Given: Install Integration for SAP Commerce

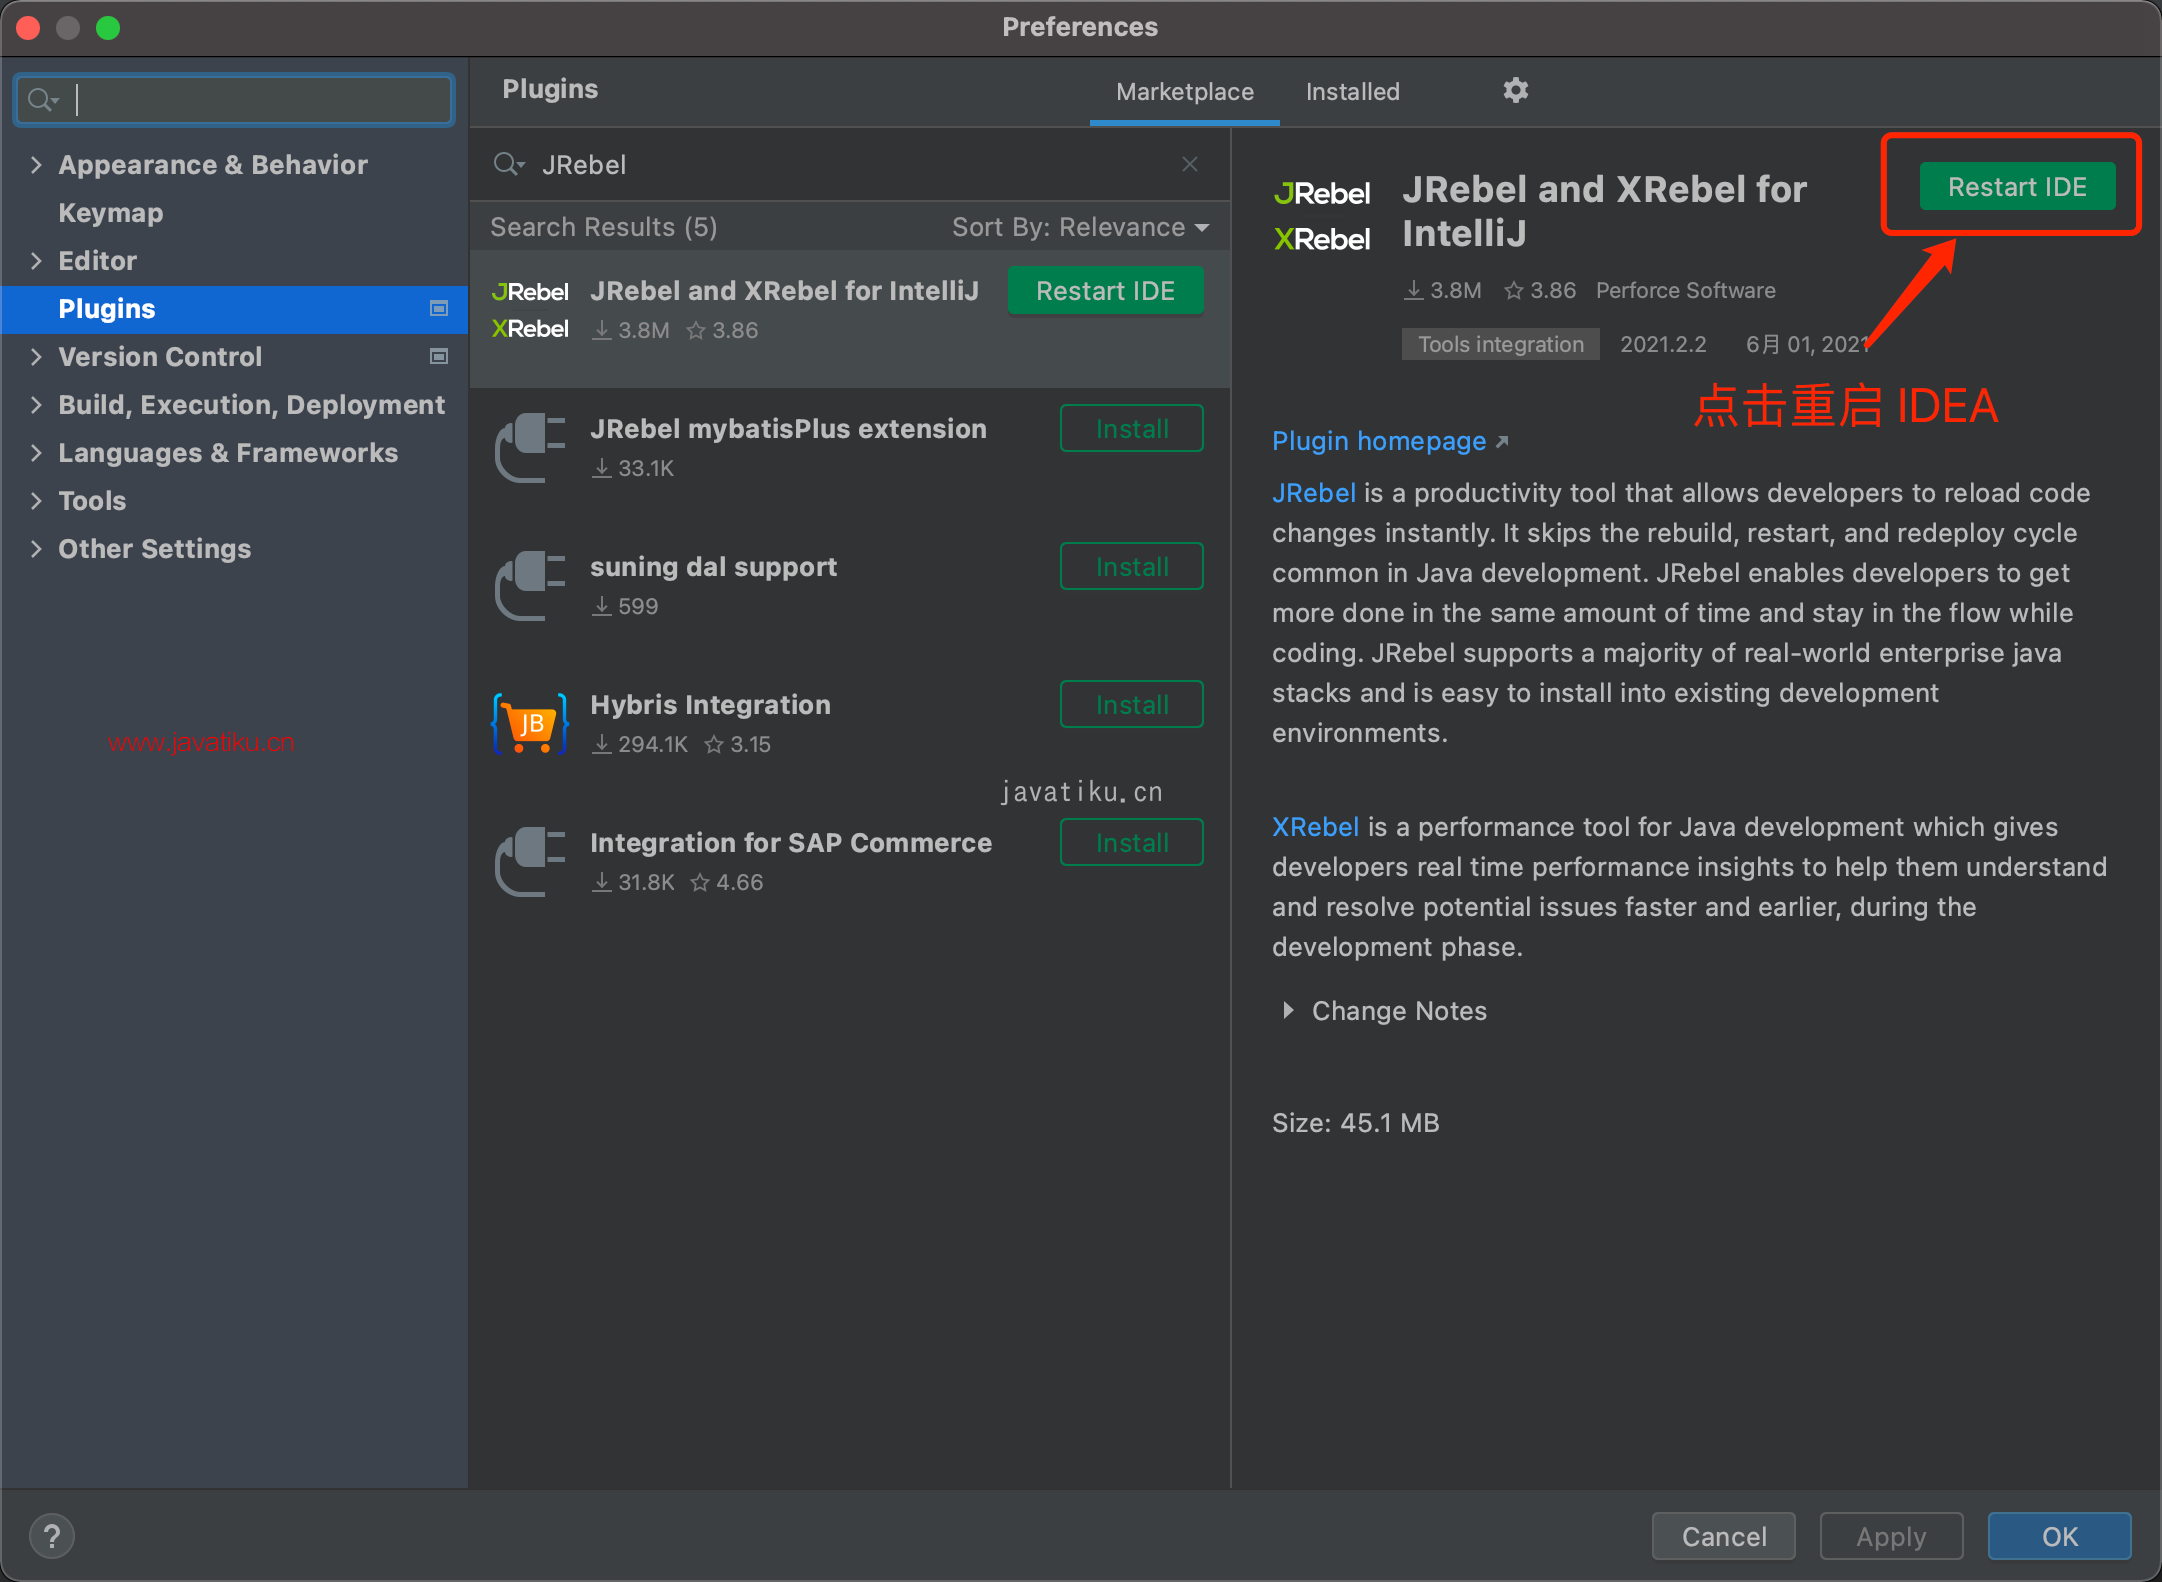Looking at the screenshot, I should tap(1132, 843).
